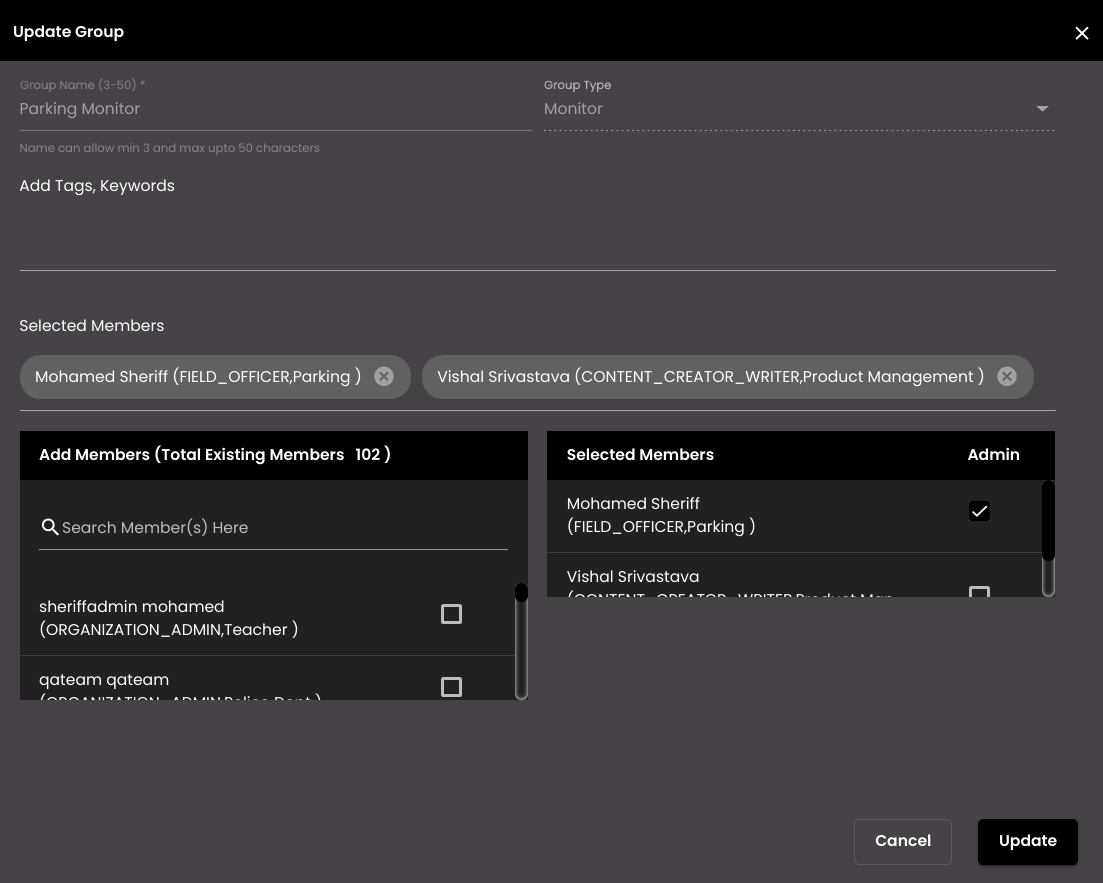The height and width of the screenshot is (883, 1103).
Task: Uncheck Admin for Mohamed Sheriff
Action: click(979, 511)
